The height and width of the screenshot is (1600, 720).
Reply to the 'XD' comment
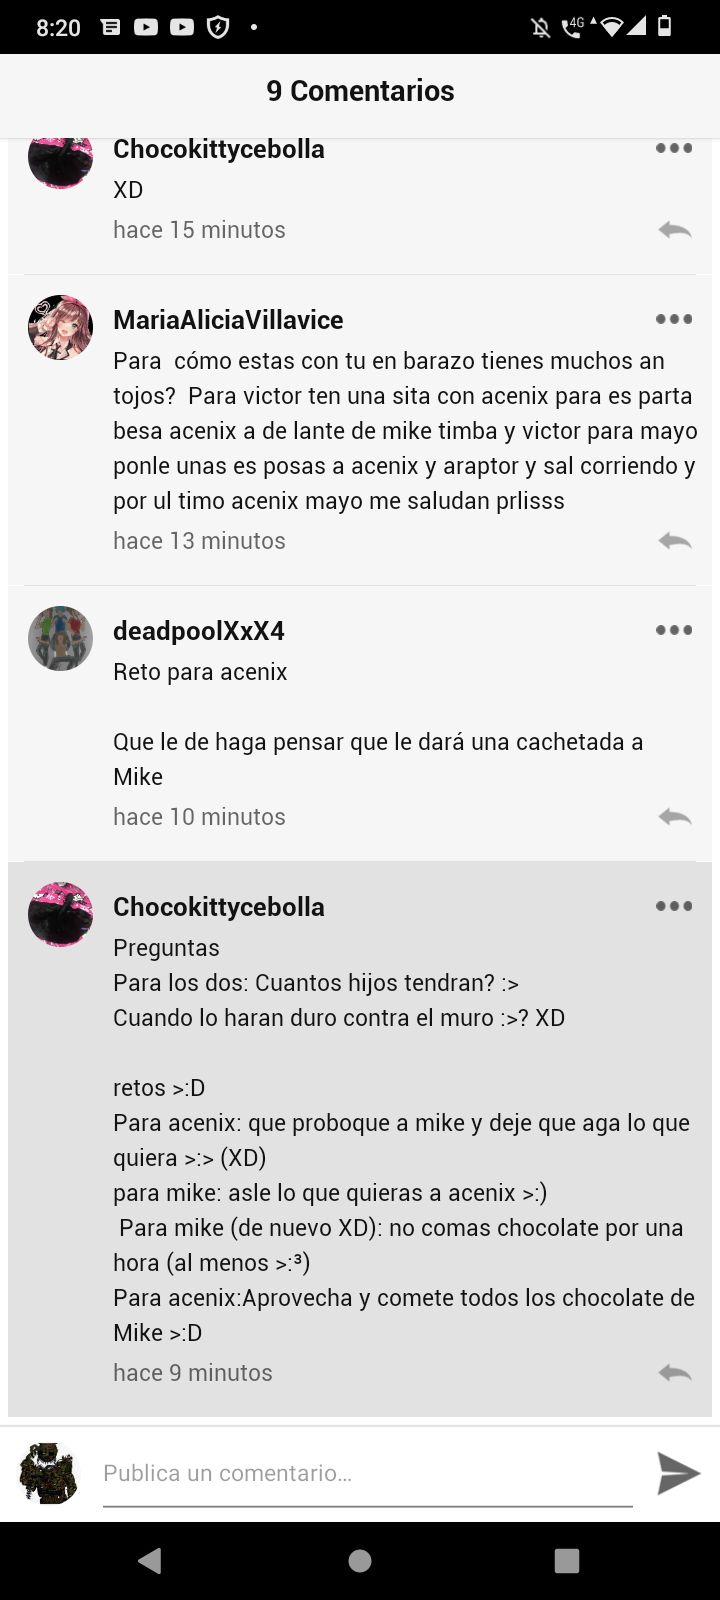[675, 230]
